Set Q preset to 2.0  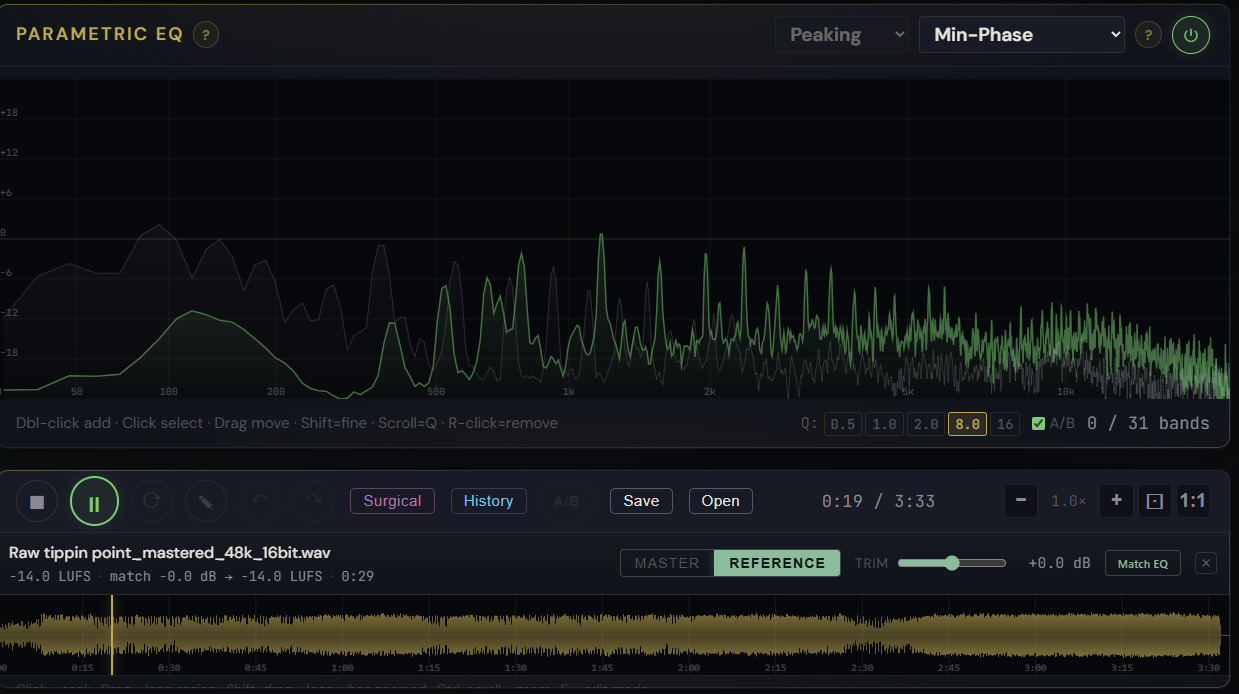(926, 424)
